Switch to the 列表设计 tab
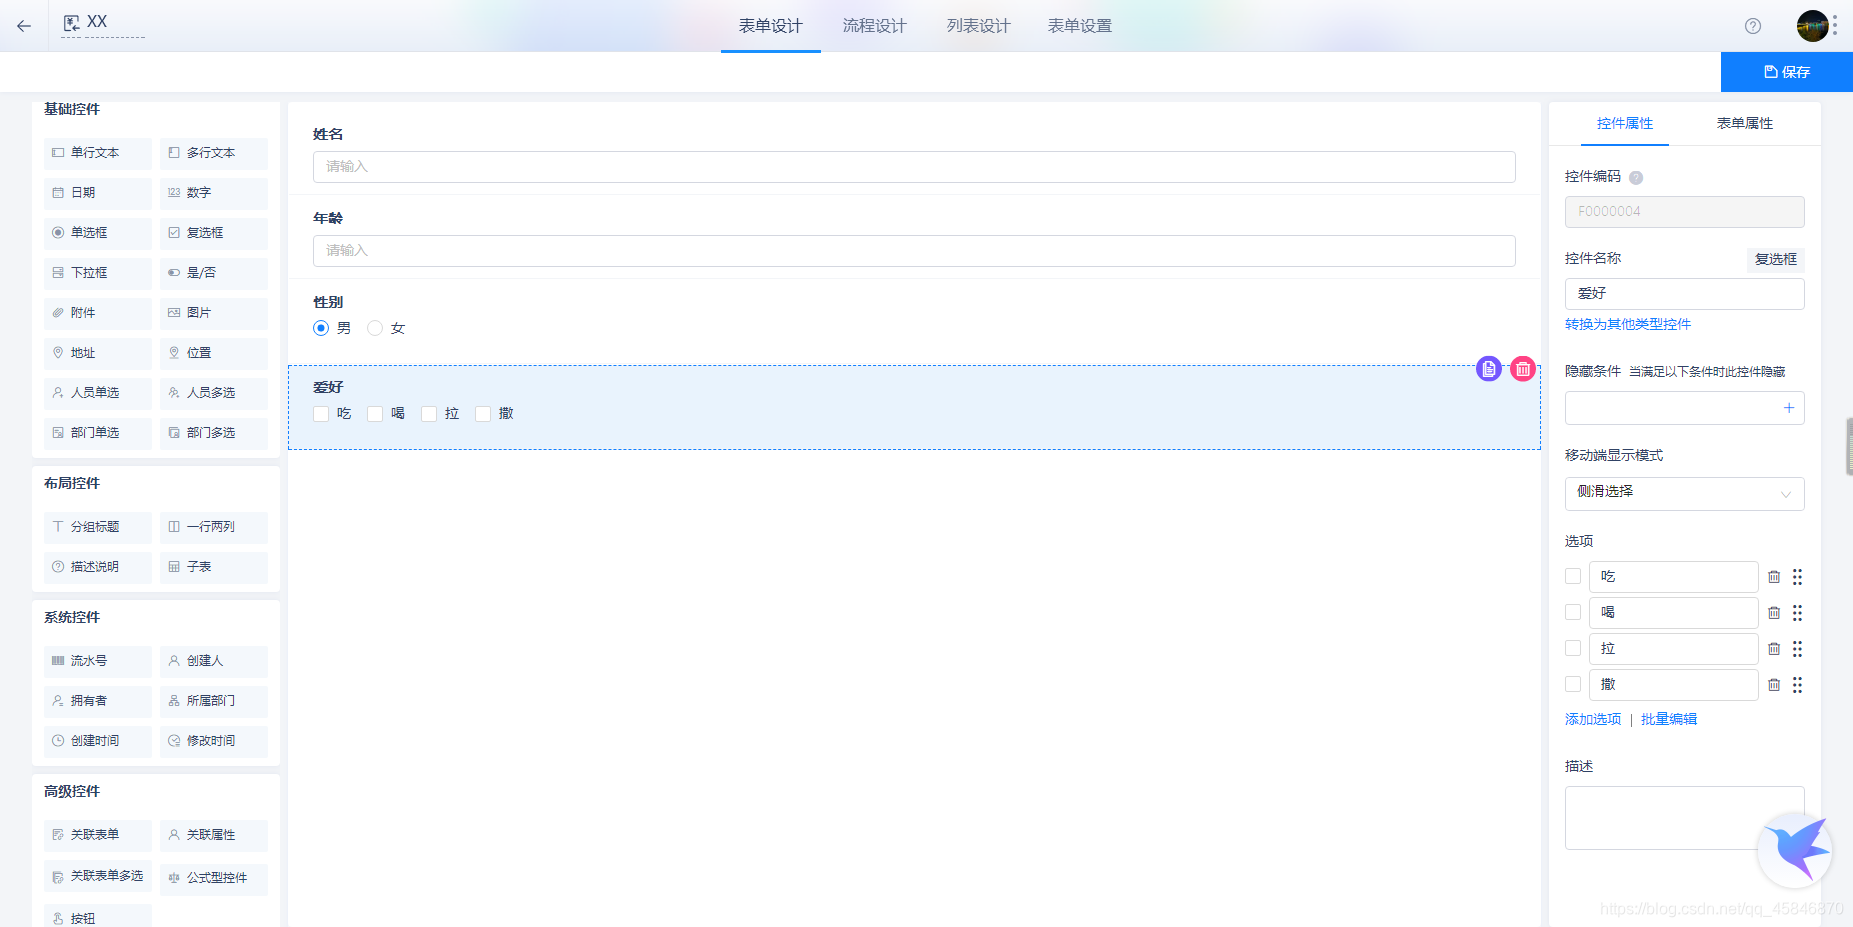The height and width of the screenshot is (927, 1853). pos(979,26)
